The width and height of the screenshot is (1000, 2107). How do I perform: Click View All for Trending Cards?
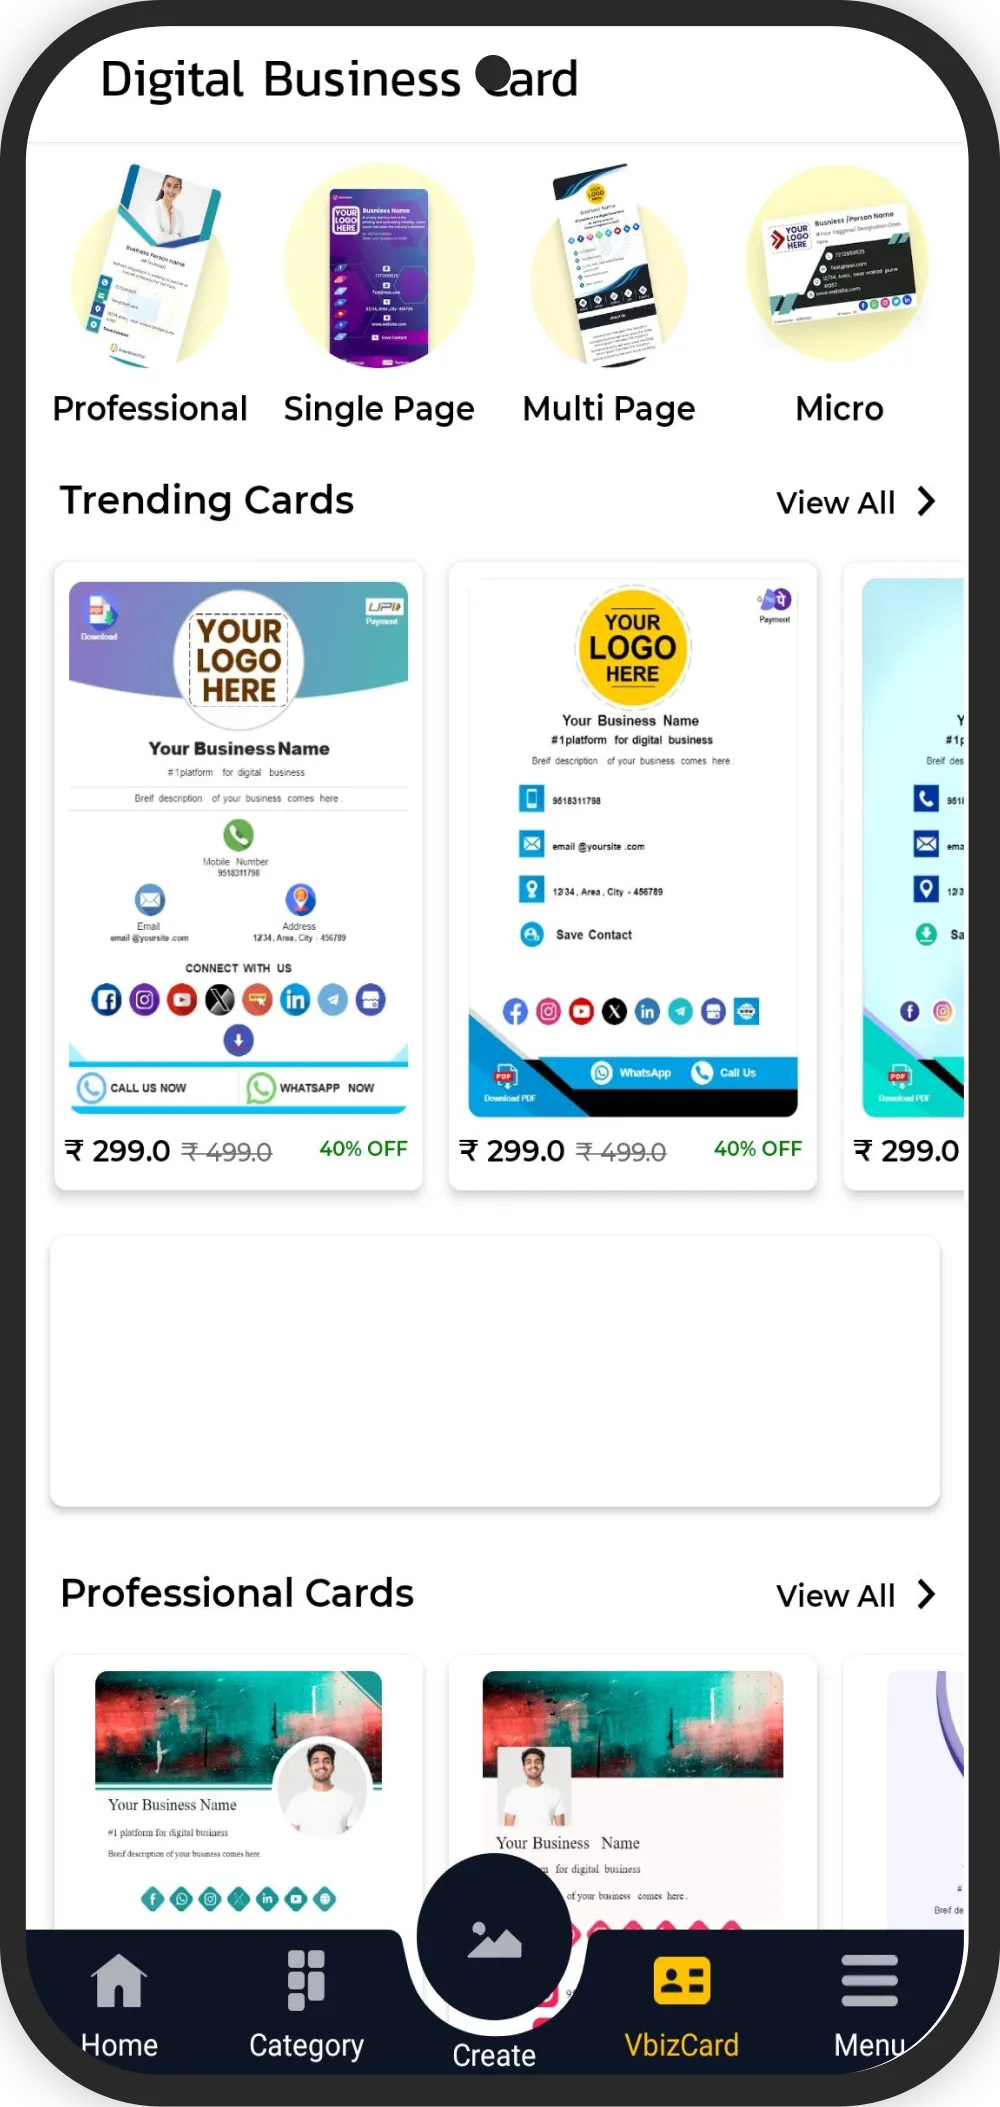[836, 502]
